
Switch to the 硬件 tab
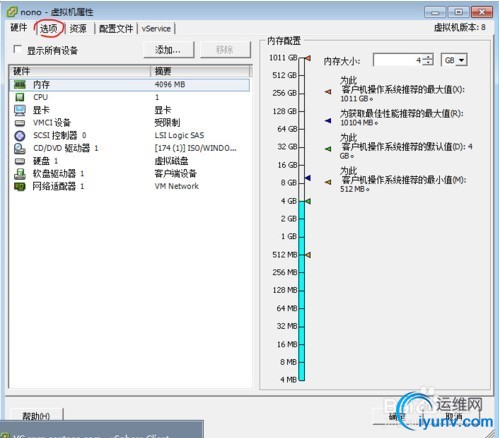click(19, 28)
